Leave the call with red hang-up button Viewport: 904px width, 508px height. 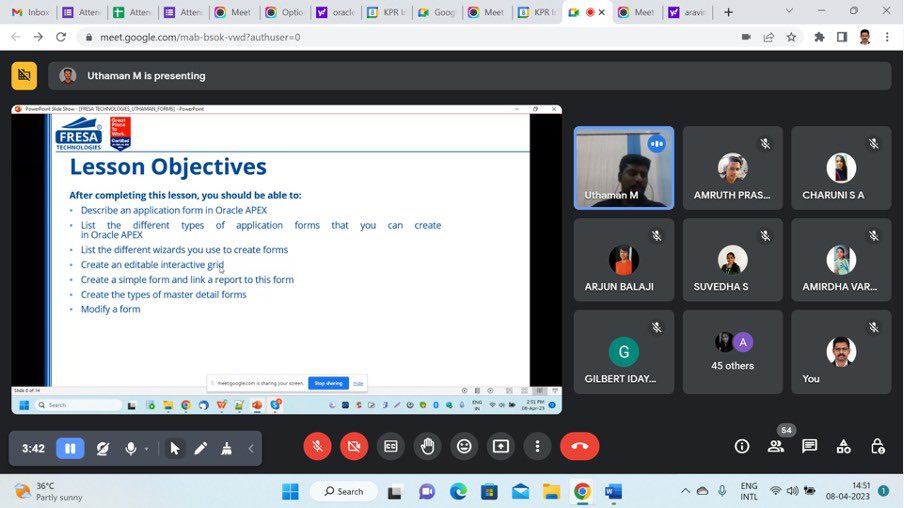point(579,446)
